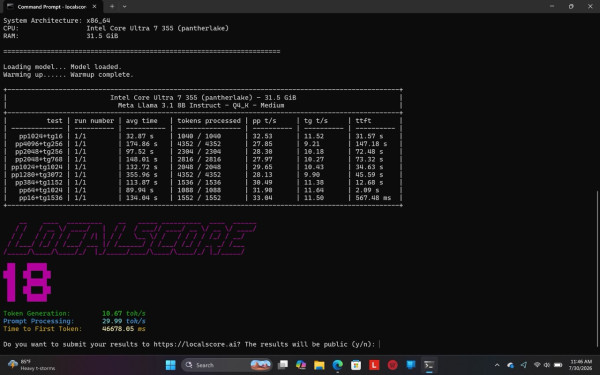Open the red circular app icon on taskbar
The width and height of the screenshot is (600, 375).
(x=393, y=365)
